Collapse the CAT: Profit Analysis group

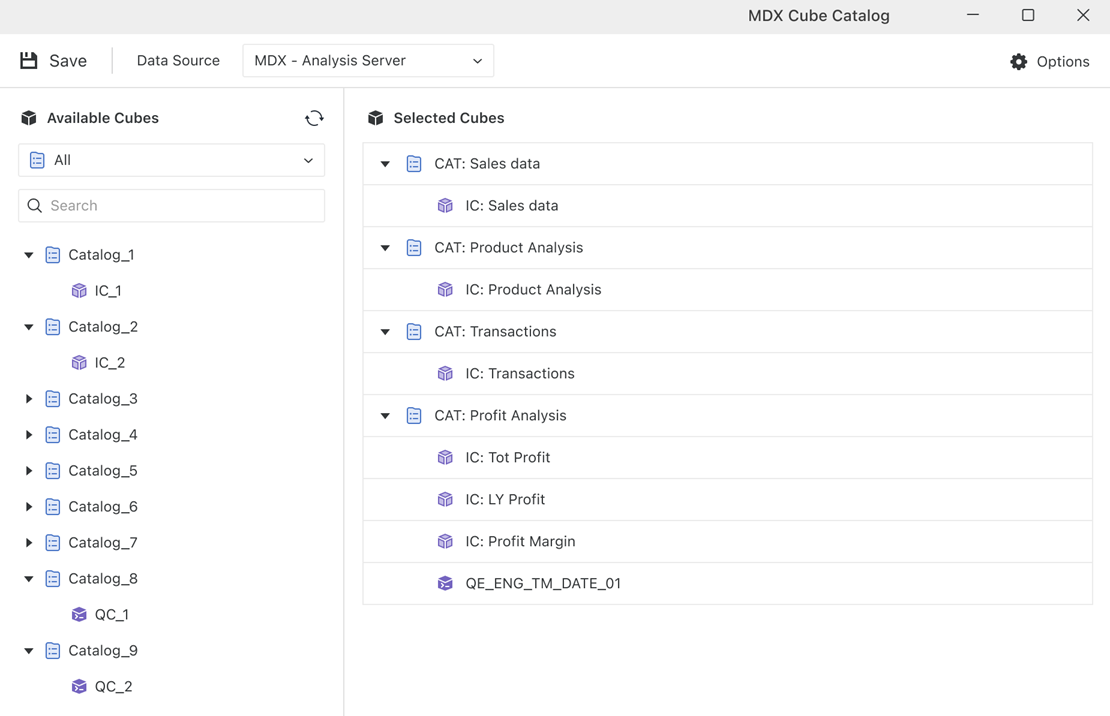[x=385, y=416]
